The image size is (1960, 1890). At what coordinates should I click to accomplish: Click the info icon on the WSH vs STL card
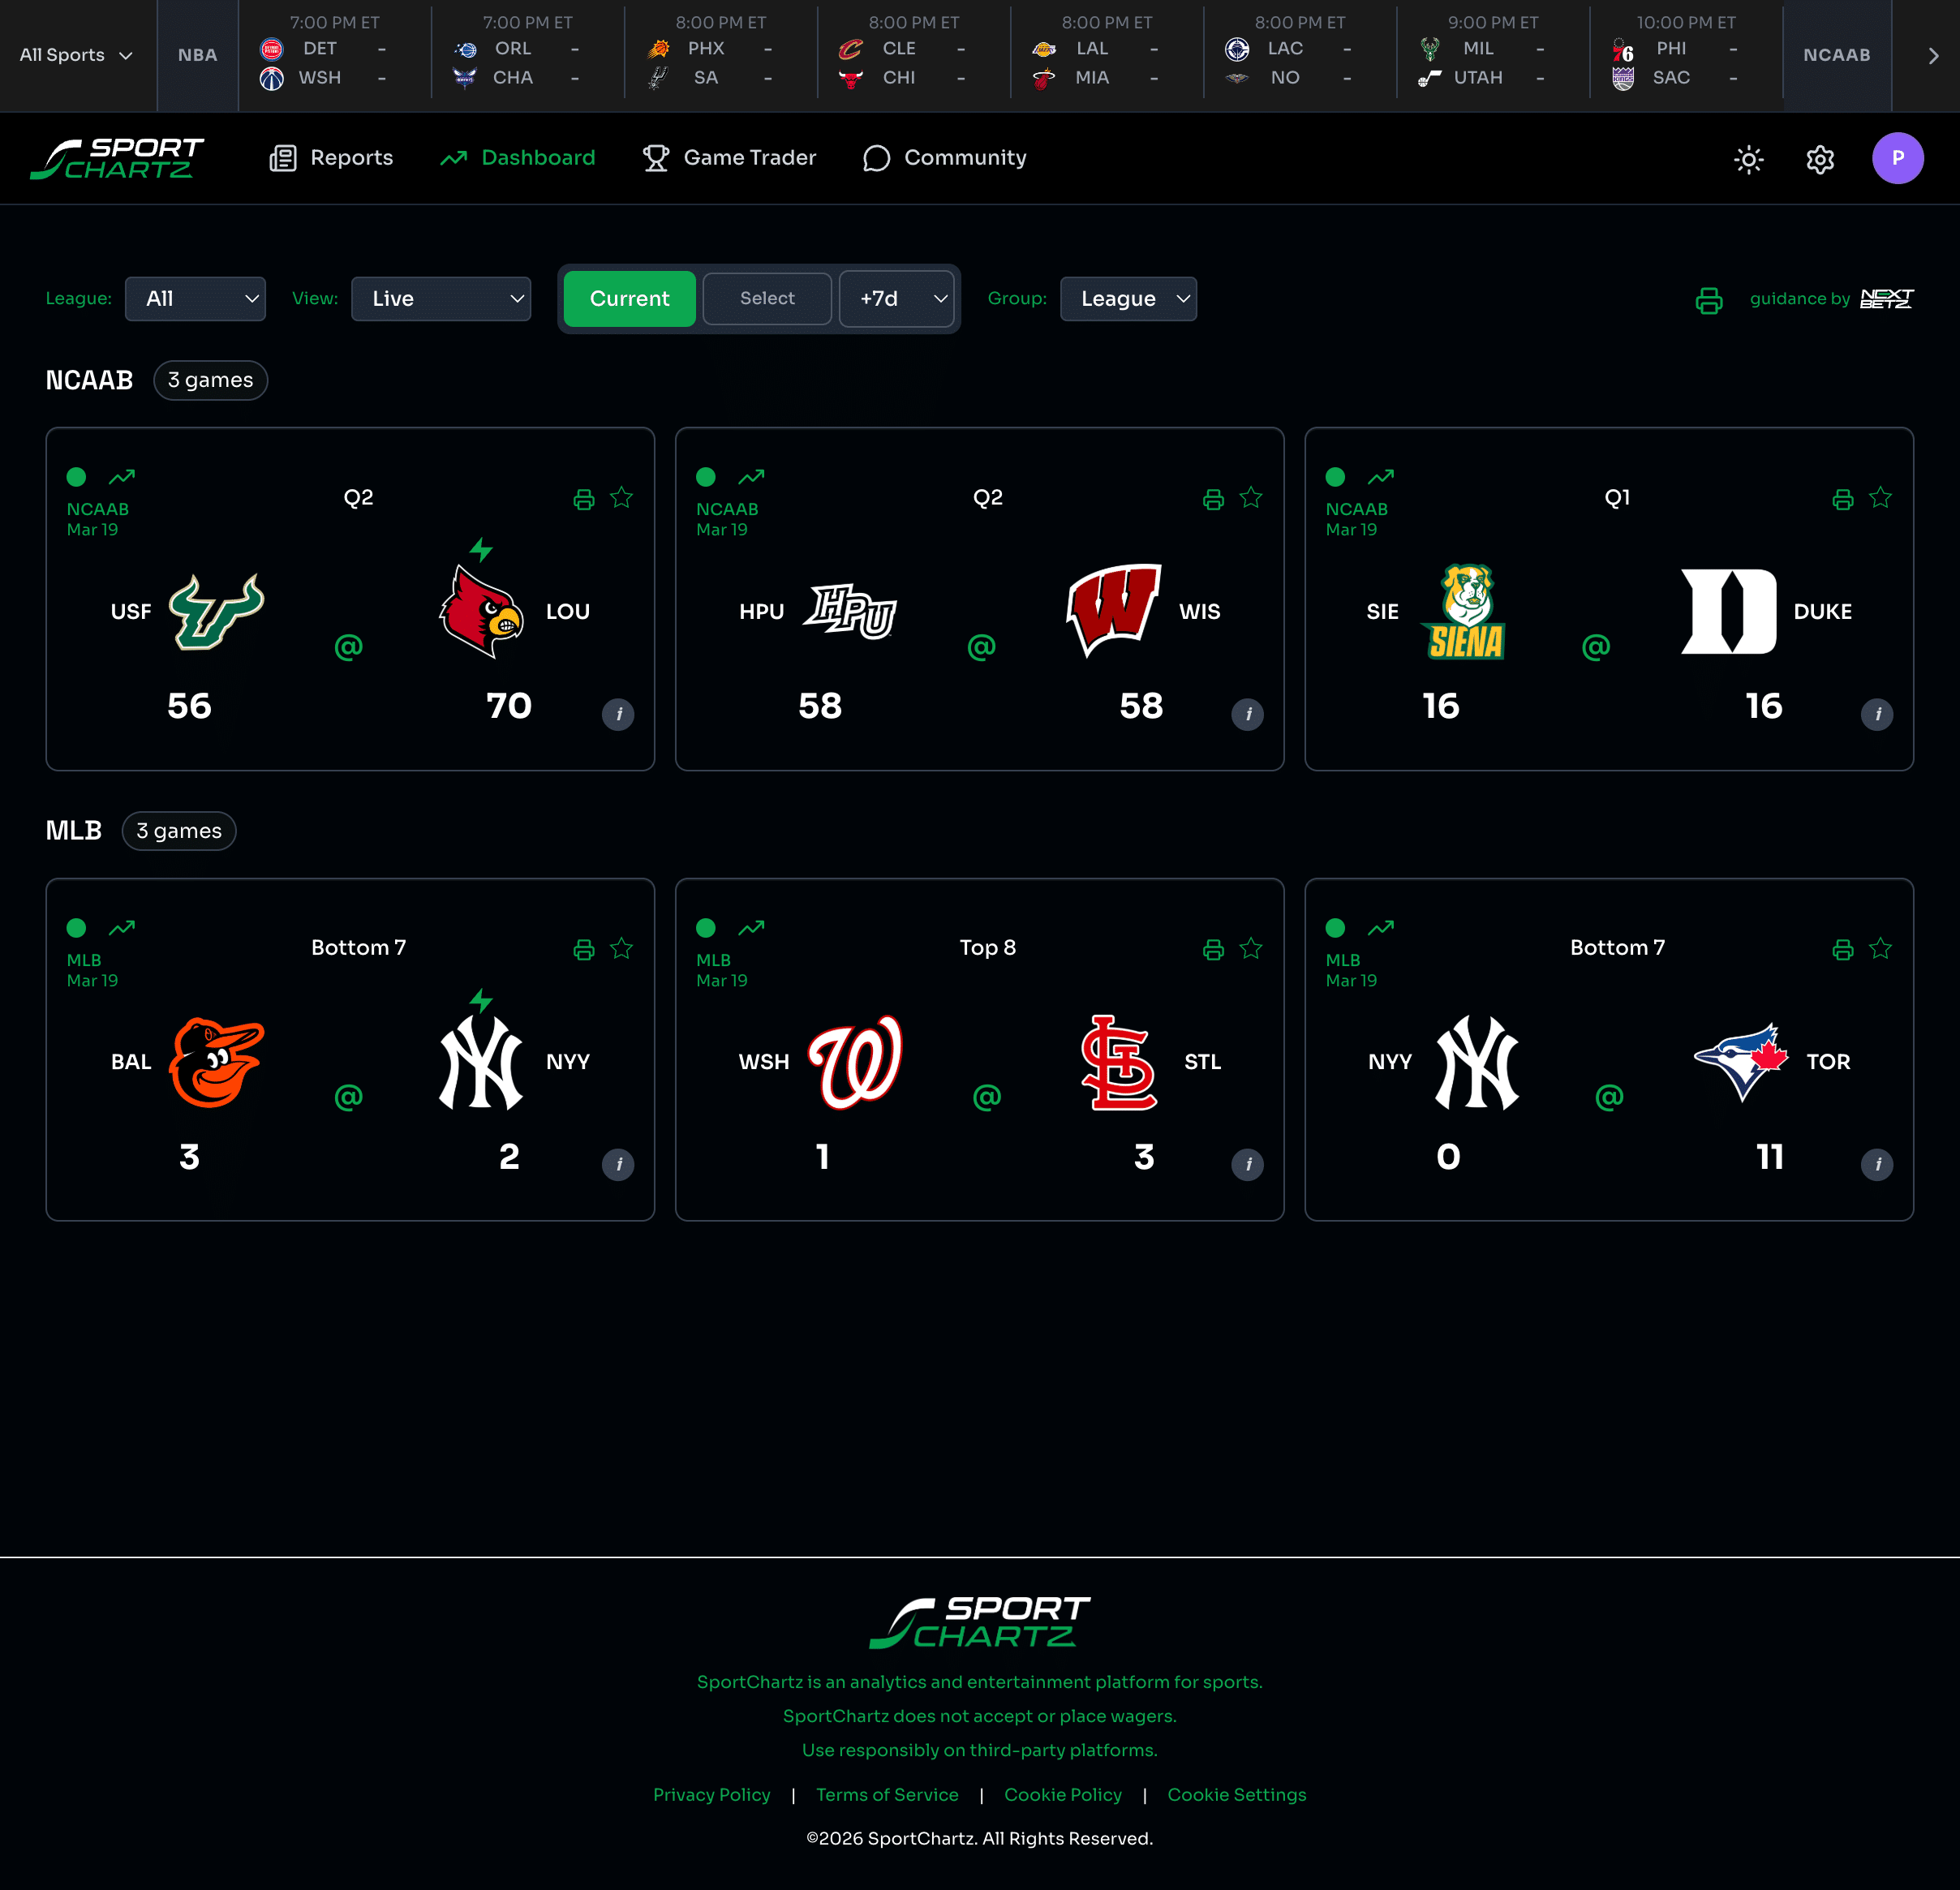point(1247,1164)
